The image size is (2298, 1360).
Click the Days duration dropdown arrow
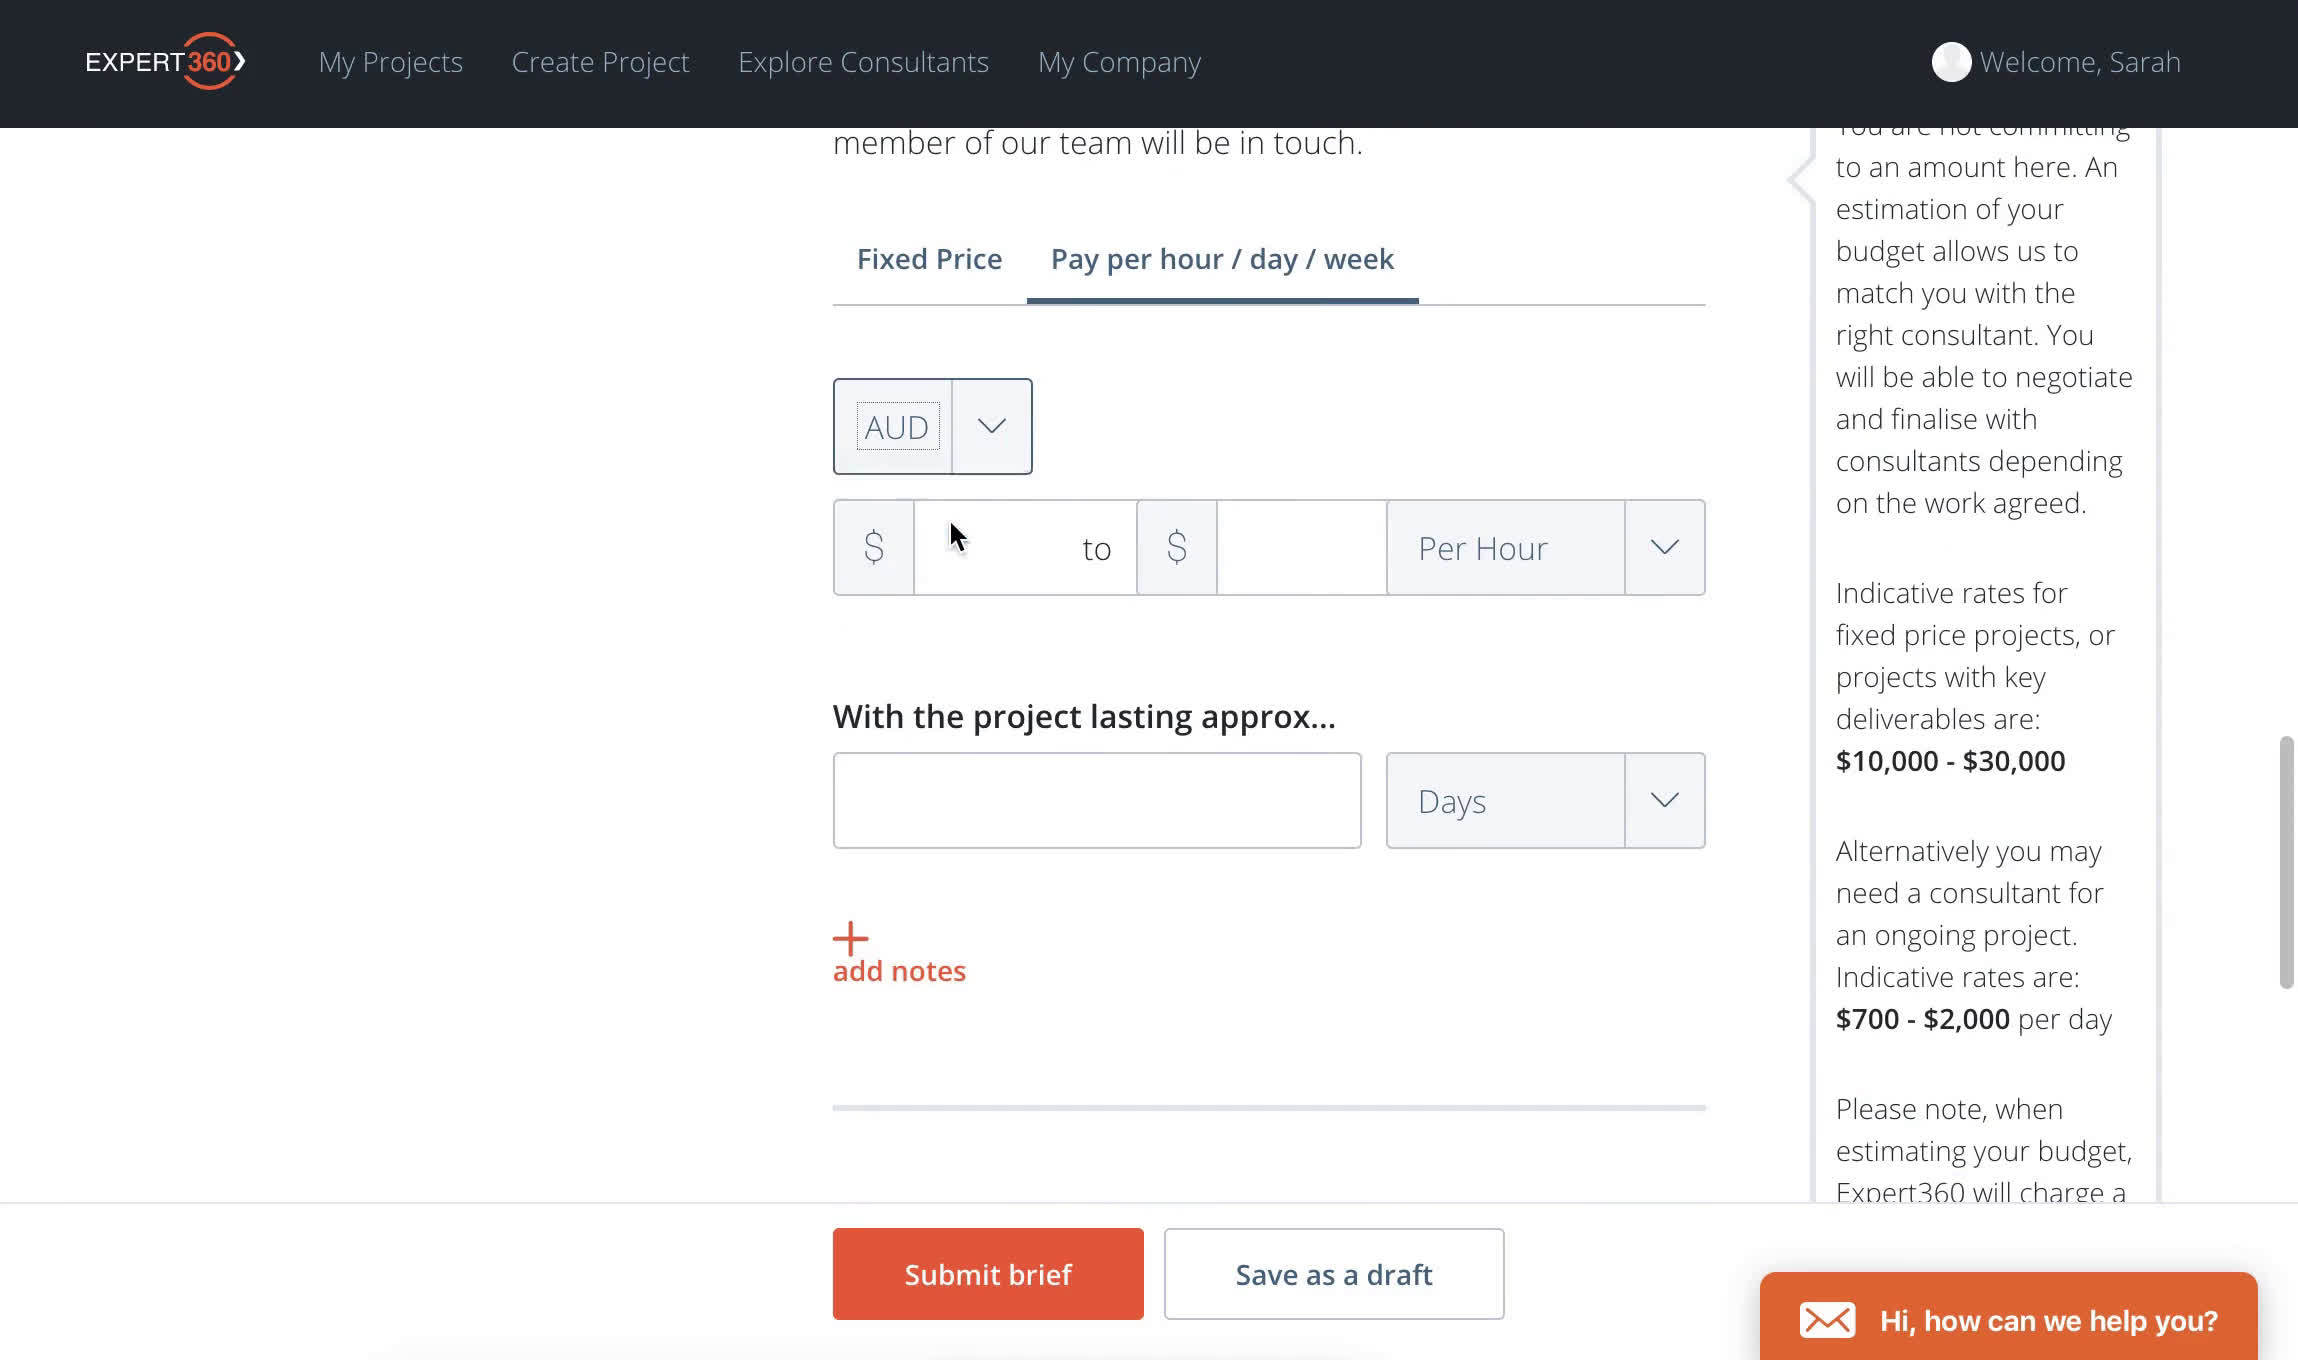[1665, 800]
